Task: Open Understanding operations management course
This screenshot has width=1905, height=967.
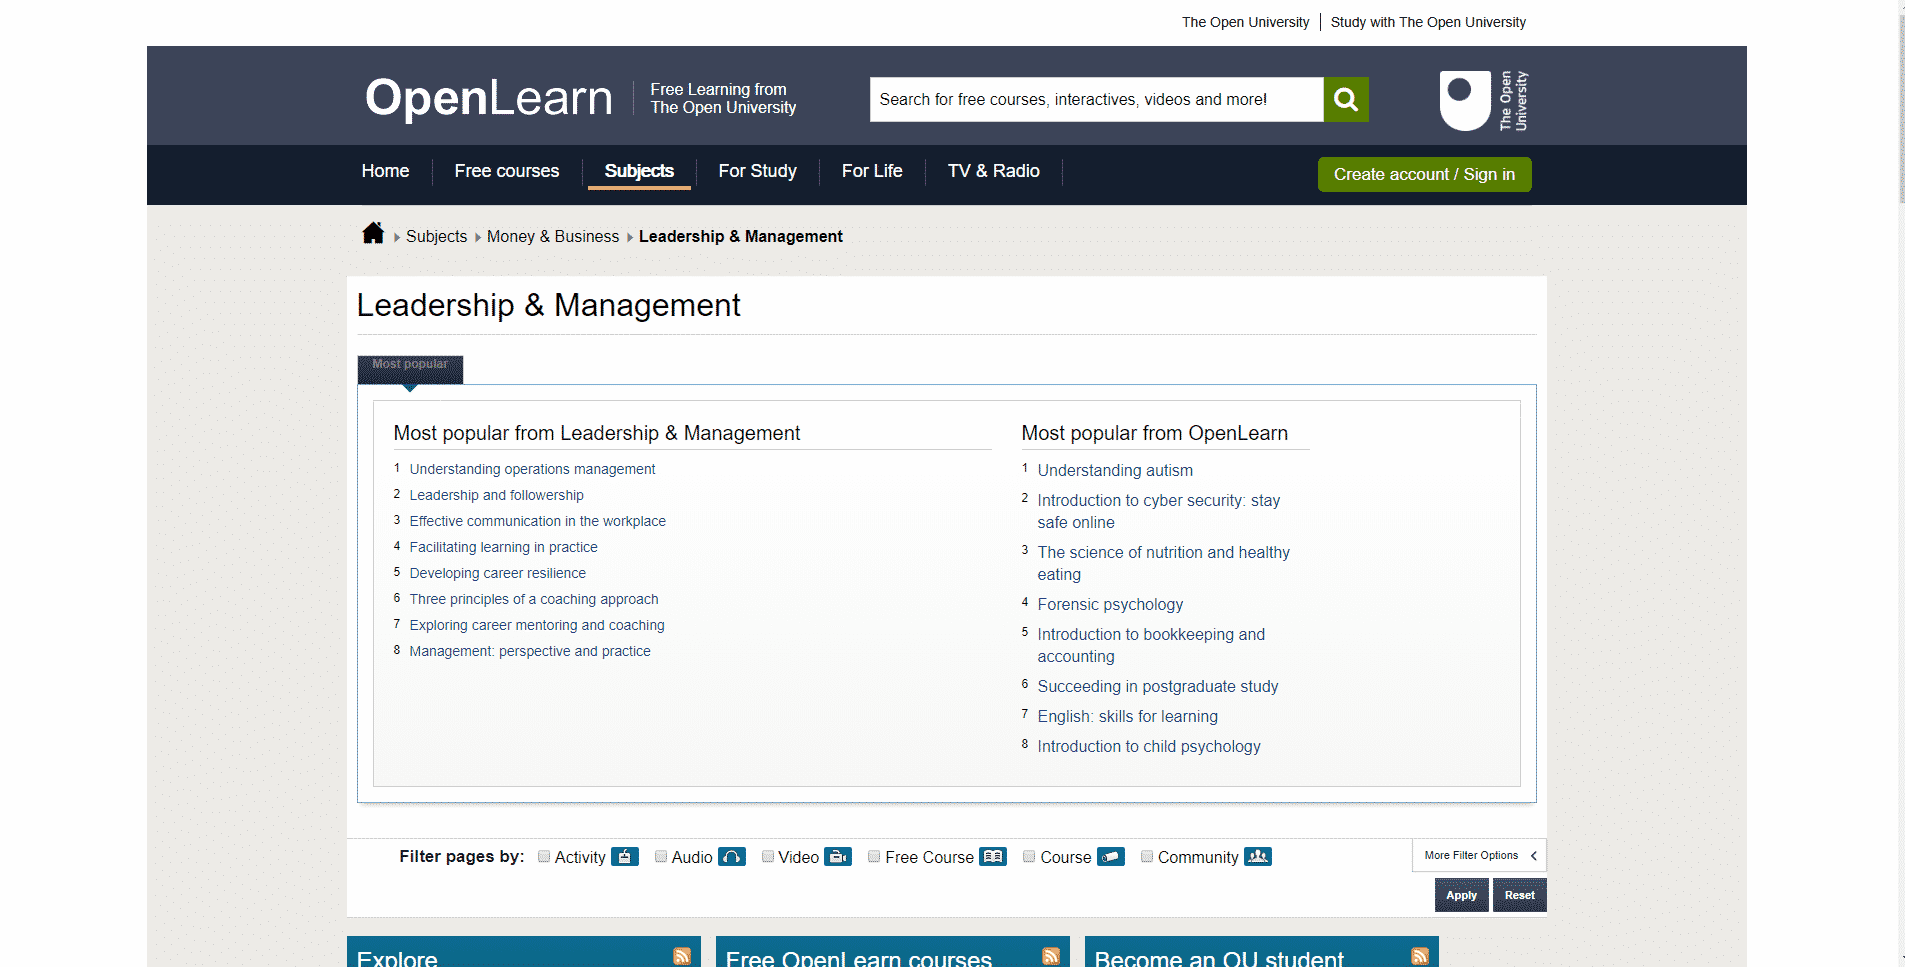Action: (x=532, y=469)
